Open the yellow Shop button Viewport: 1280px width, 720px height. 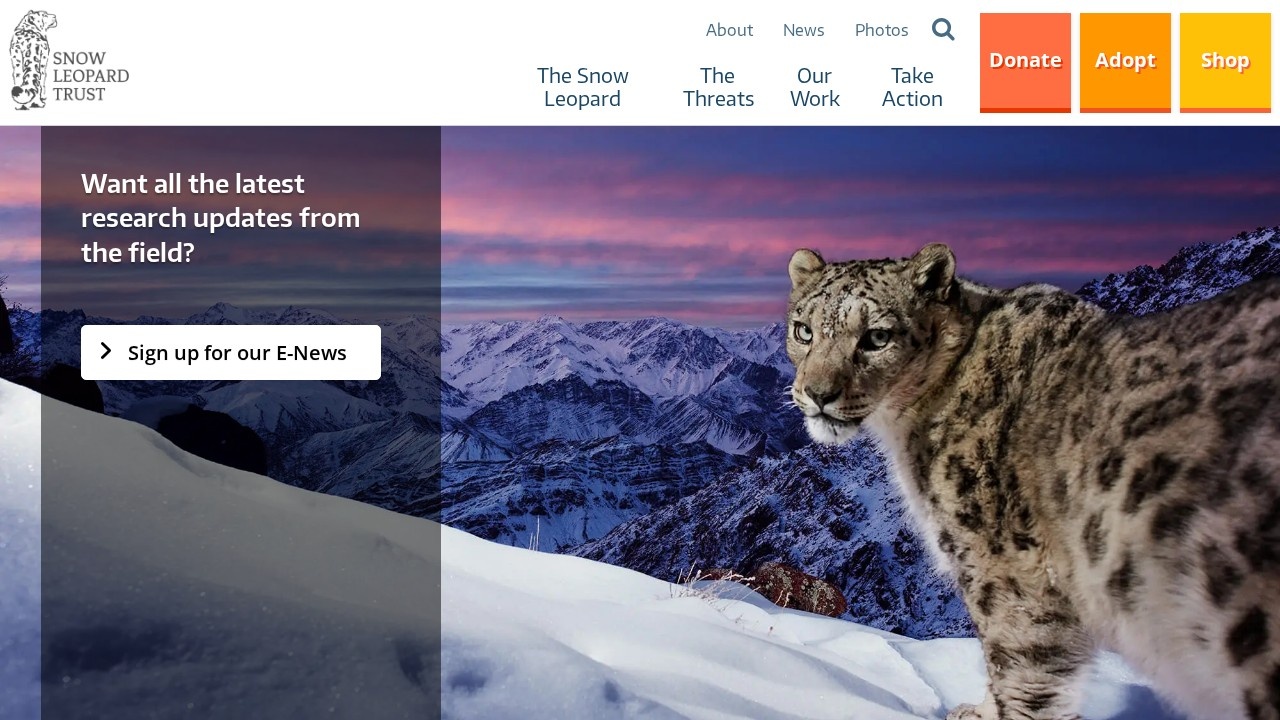pyautogui.click(x=1225, y=62)
